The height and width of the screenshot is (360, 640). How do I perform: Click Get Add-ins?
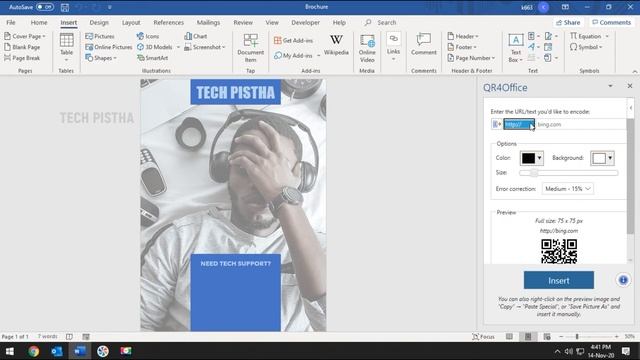(x=293, y=40)
